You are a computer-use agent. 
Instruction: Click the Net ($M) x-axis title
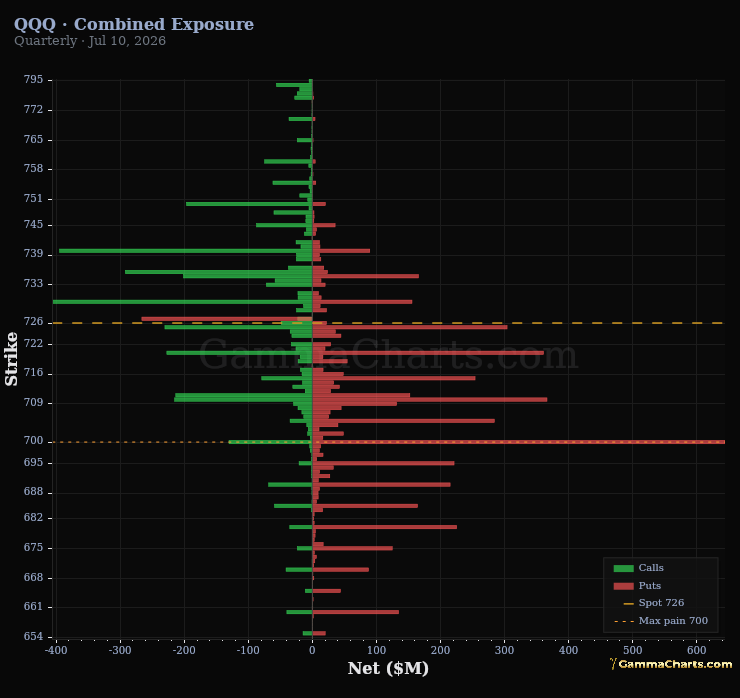[x=388, y=668]
